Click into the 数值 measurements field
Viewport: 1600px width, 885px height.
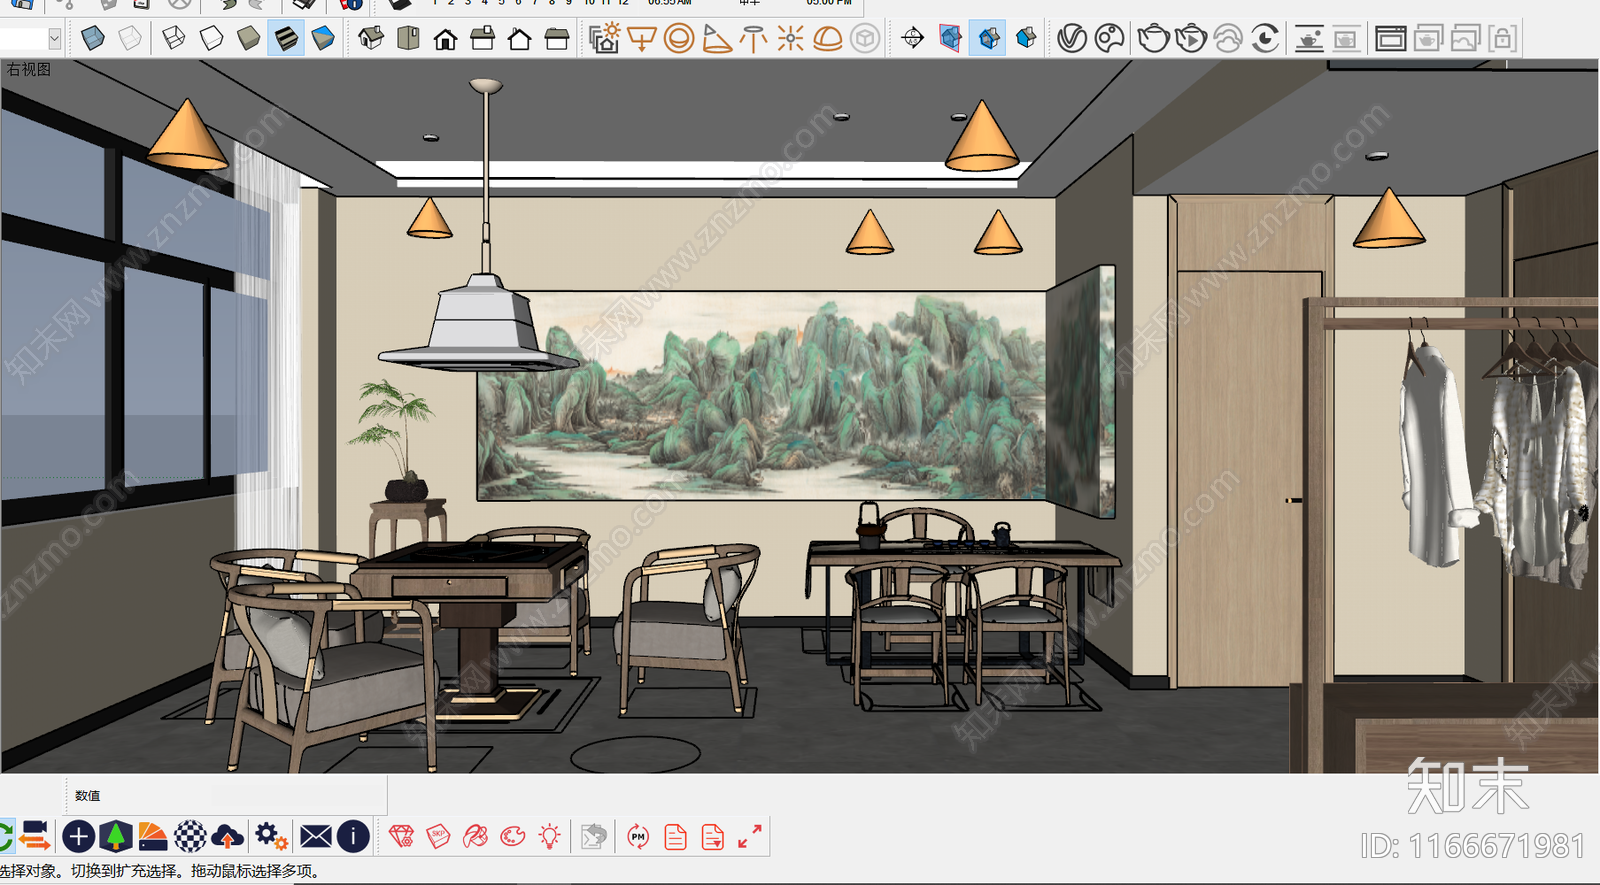coord(245,796)
